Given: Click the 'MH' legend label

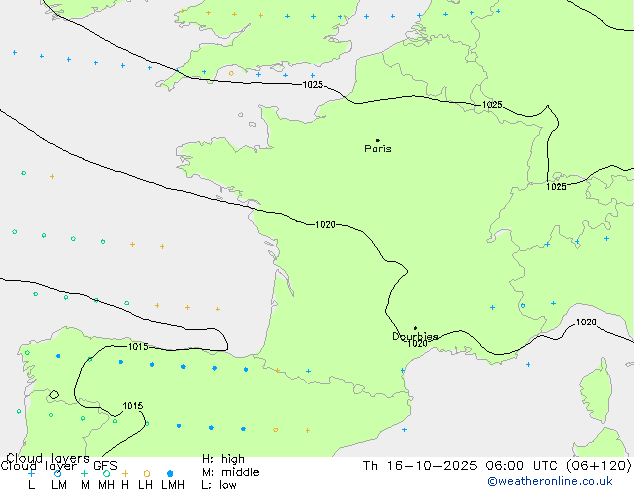Looking at the screenshot, I should click(x=106, y=485).
